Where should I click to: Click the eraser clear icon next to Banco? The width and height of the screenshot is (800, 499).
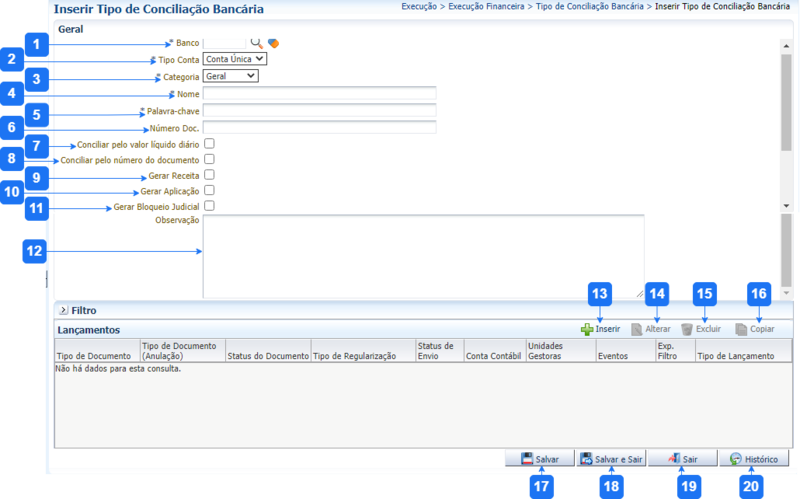point(273,43)
